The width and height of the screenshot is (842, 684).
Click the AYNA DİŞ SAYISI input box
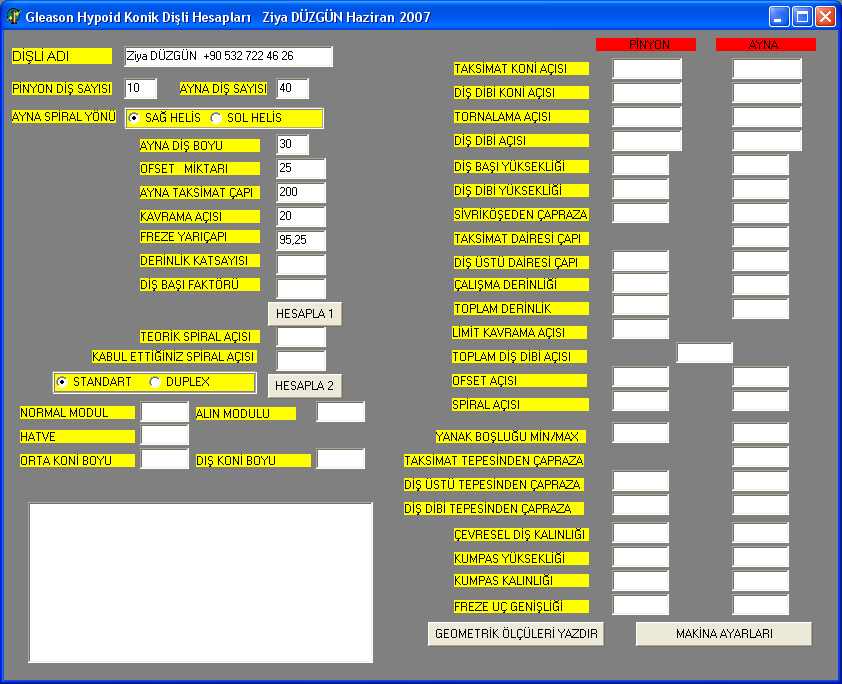(x=292, y=89)
